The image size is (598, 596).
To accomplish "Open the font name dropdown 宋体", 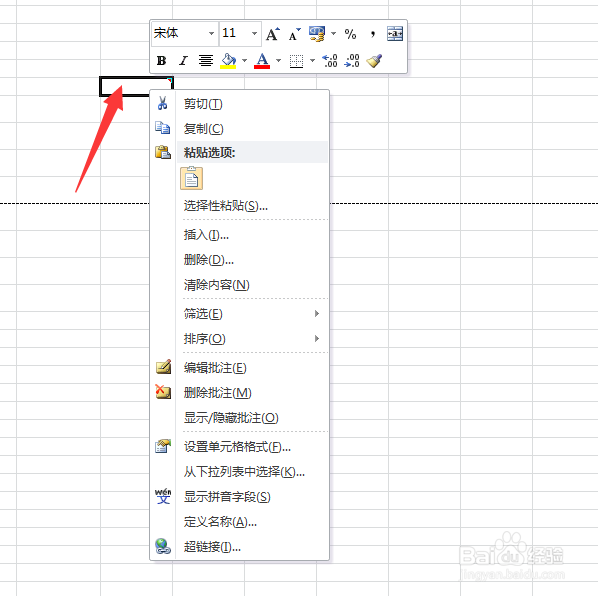I will point(211,34).
